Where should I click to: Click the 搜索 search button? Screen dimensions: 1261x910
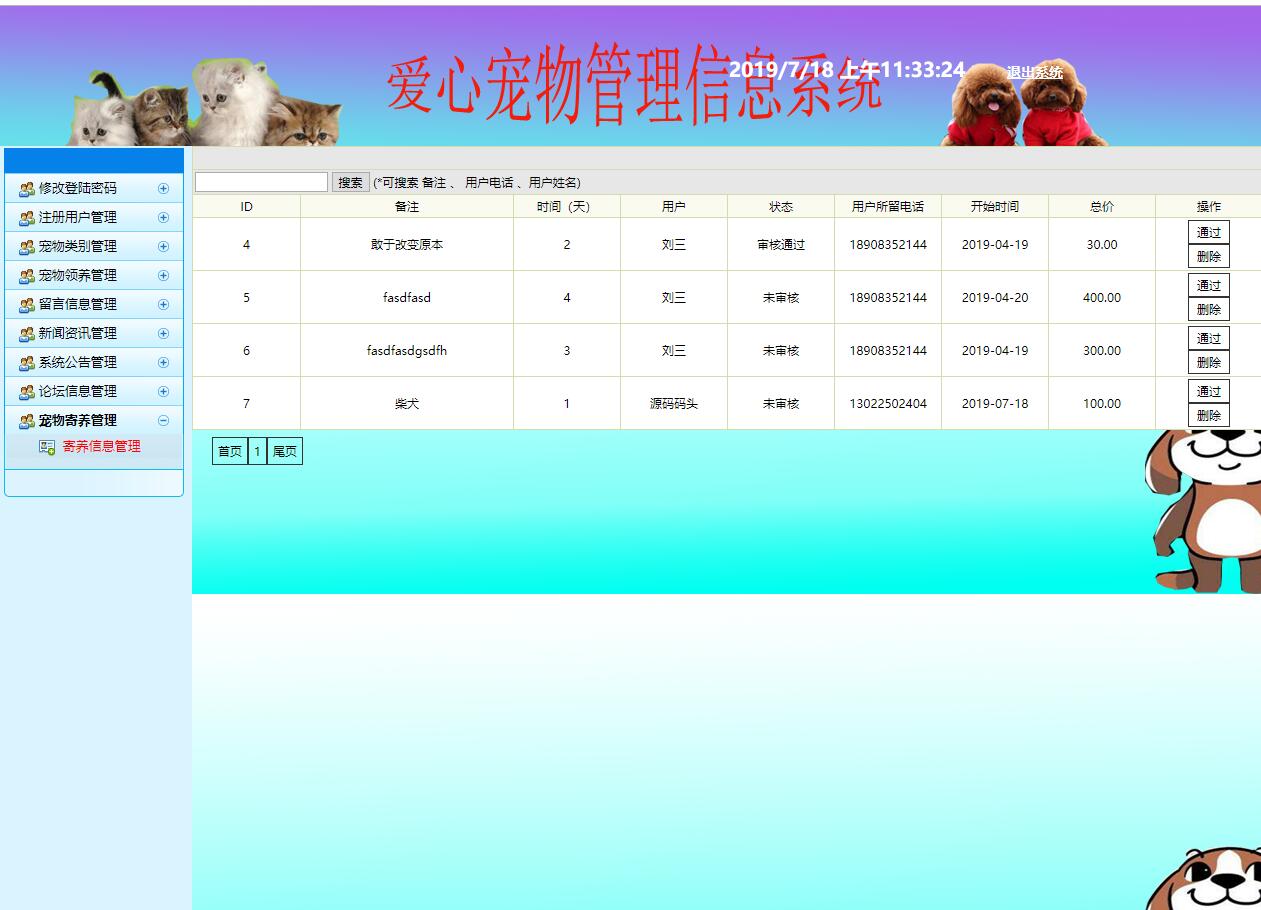(x=349, y=181)
